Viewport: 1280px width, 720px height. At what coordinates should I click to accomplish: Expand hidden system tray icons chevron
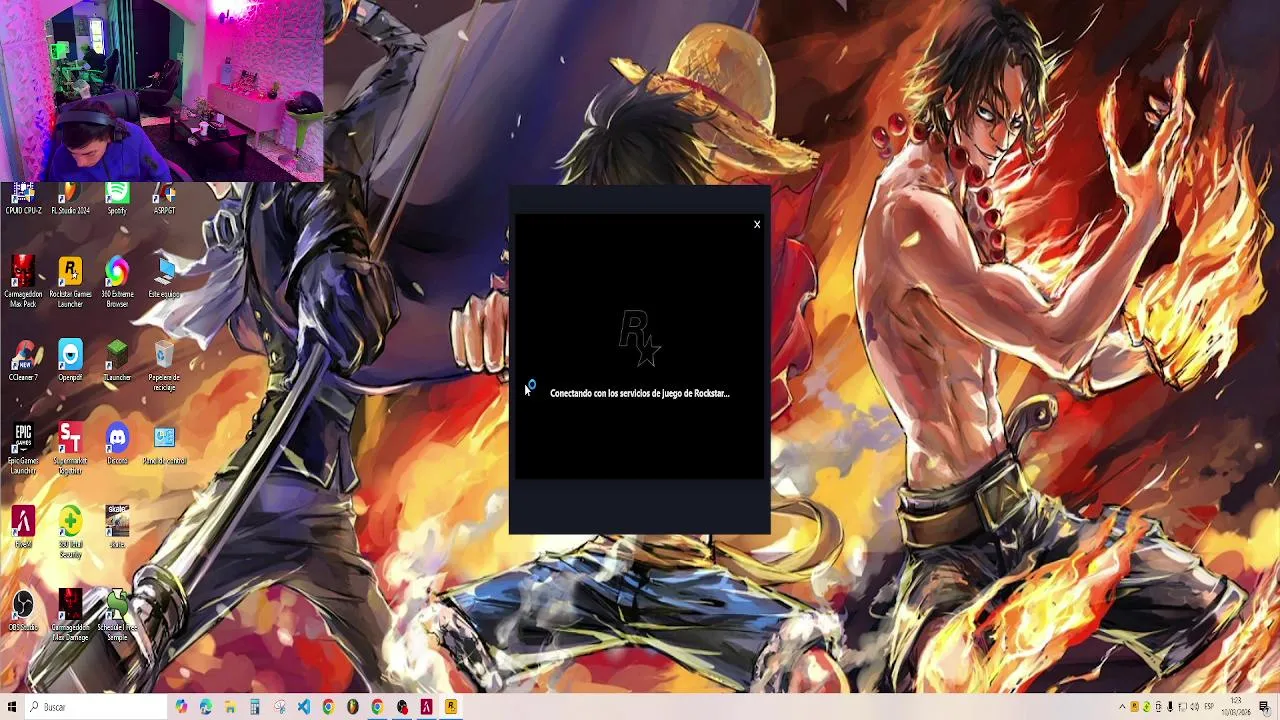click(x=1122, y=707)
